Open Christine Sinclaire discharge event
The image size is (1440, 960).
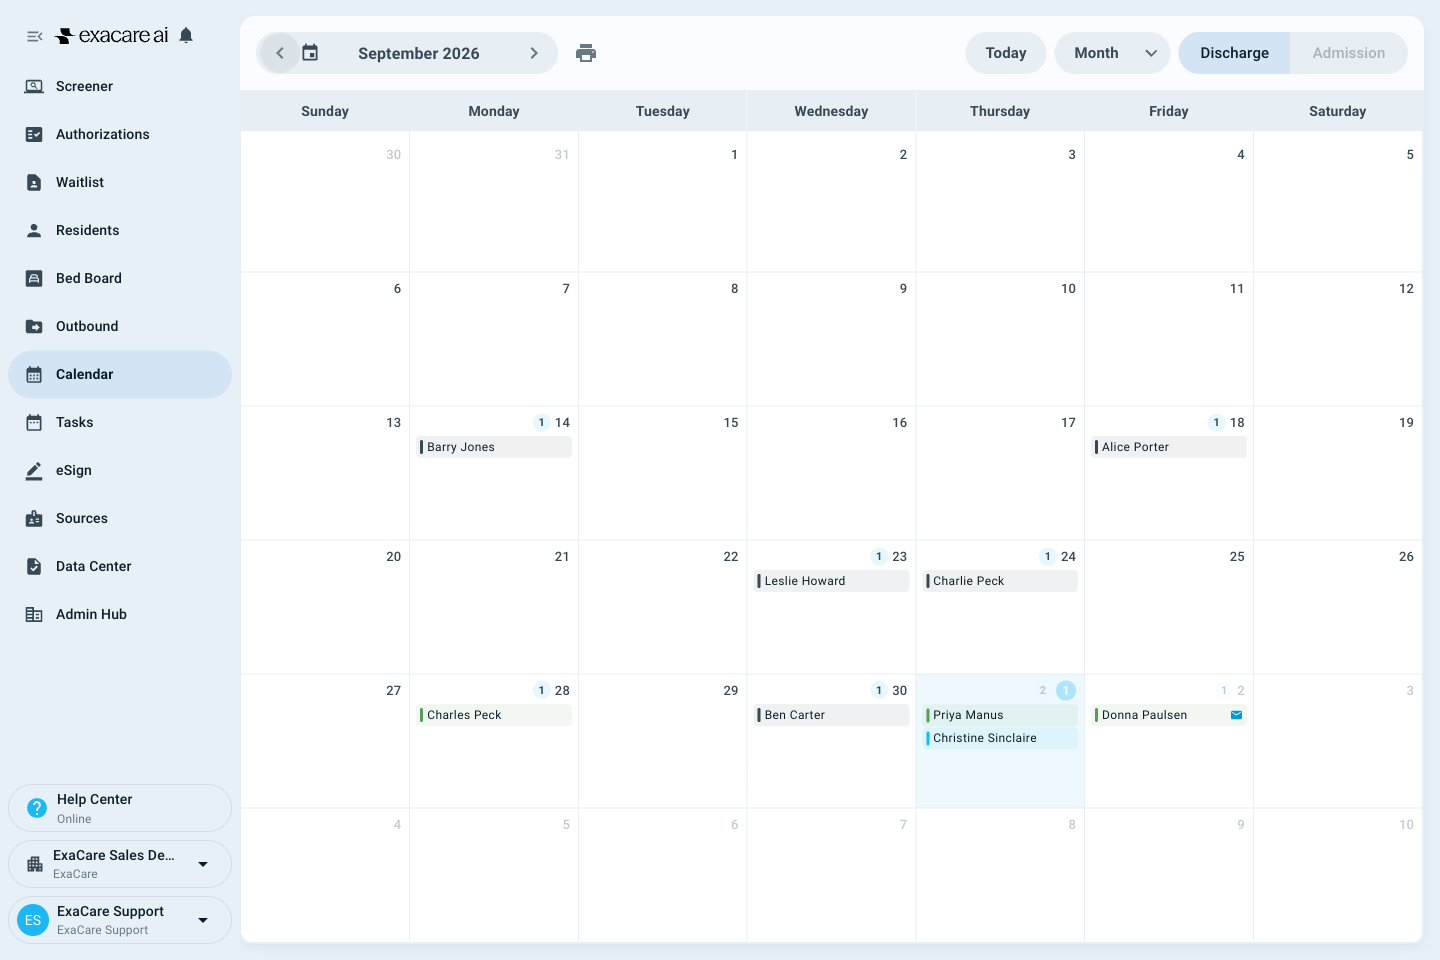[1000, 738]
